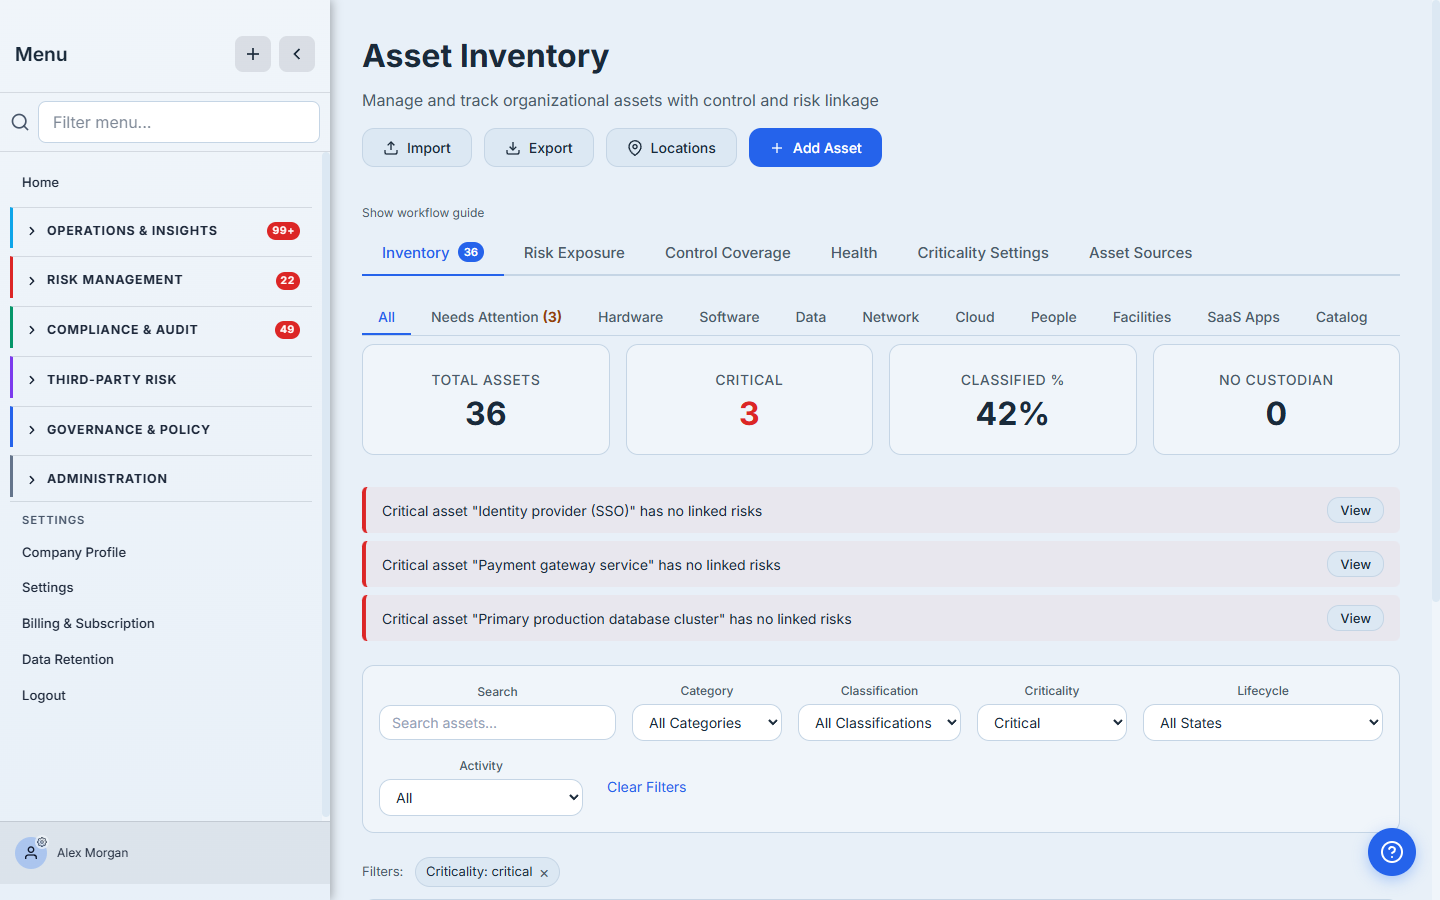Open the Catalog sub-tab
1440x900 pixels.
pos(1341,317)
